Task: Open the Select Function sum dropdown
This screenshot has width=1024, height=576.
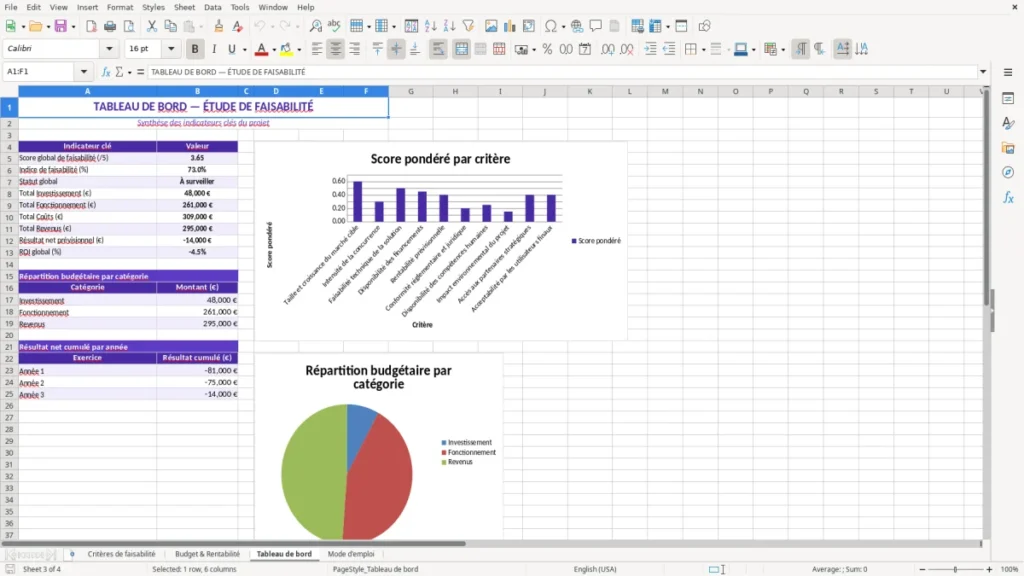Action: (129, 72)
